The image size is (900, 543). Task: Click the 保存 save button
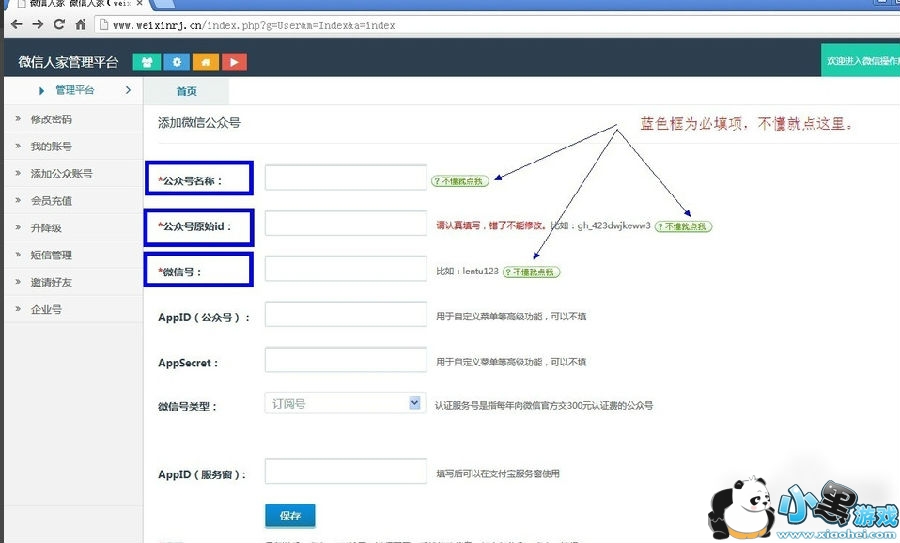[x=290, y=515]
